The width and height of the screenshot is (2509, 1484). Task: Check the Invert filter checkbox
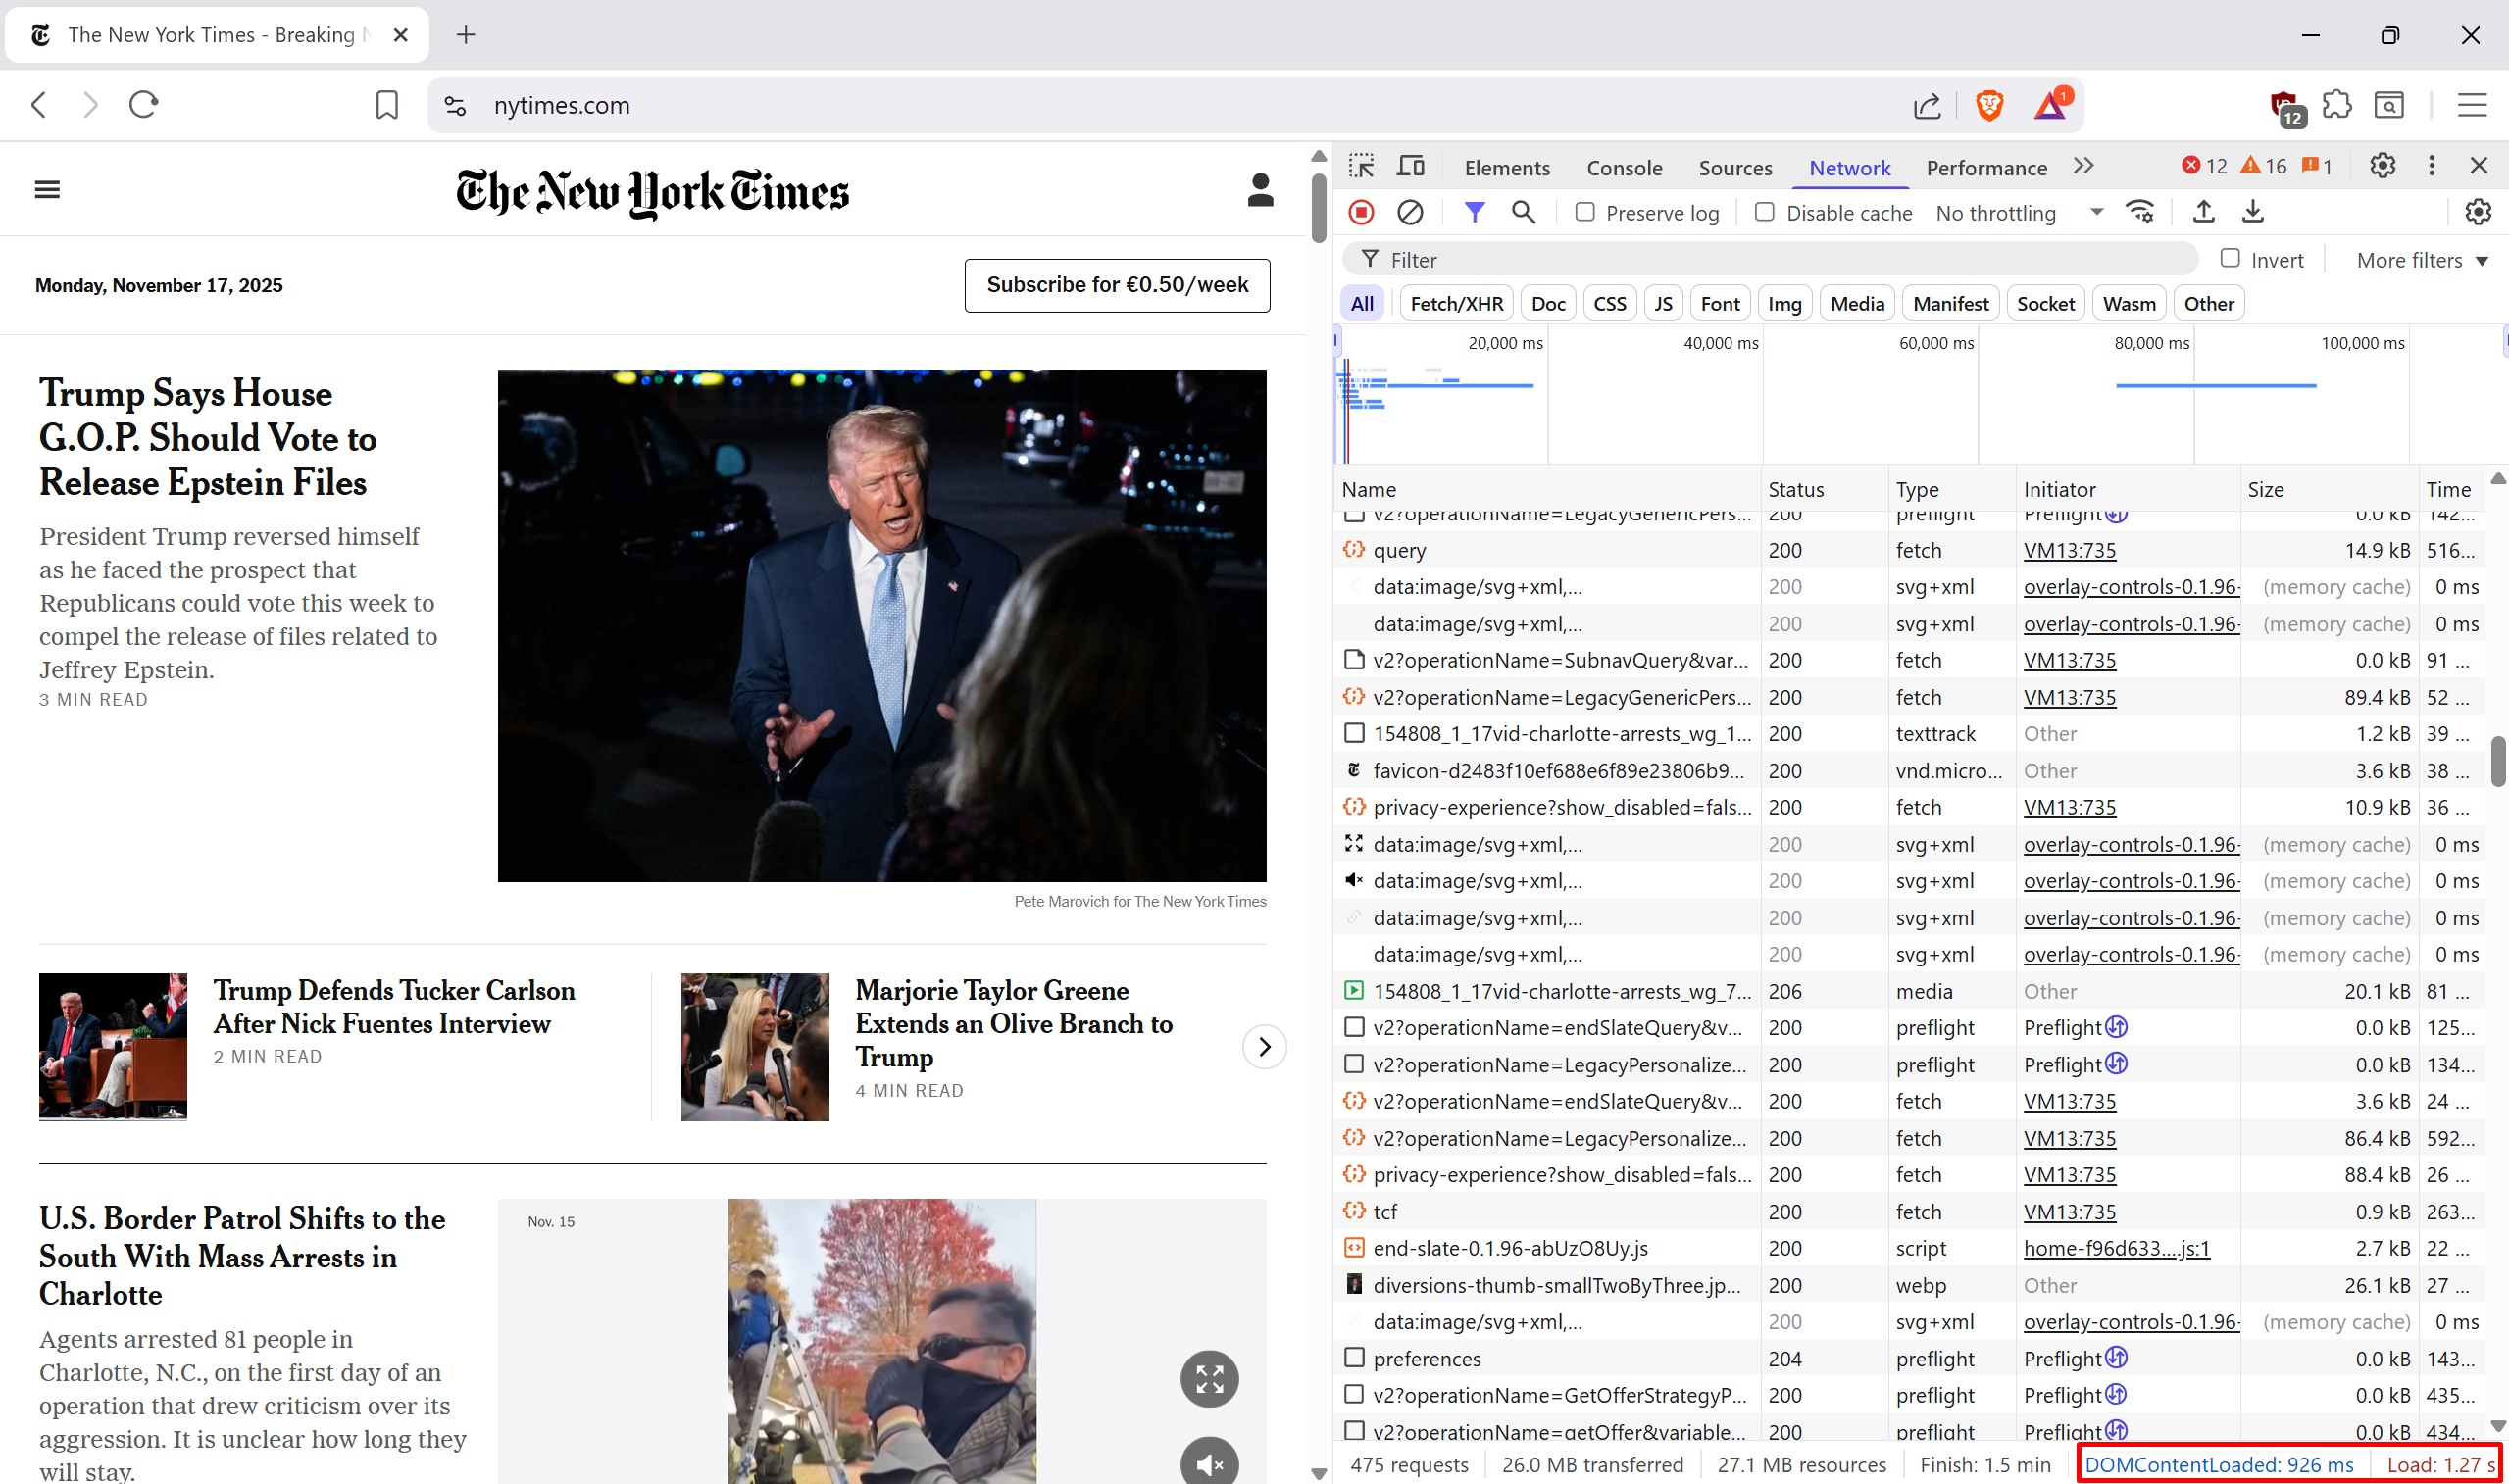(x=2229, y=258)
